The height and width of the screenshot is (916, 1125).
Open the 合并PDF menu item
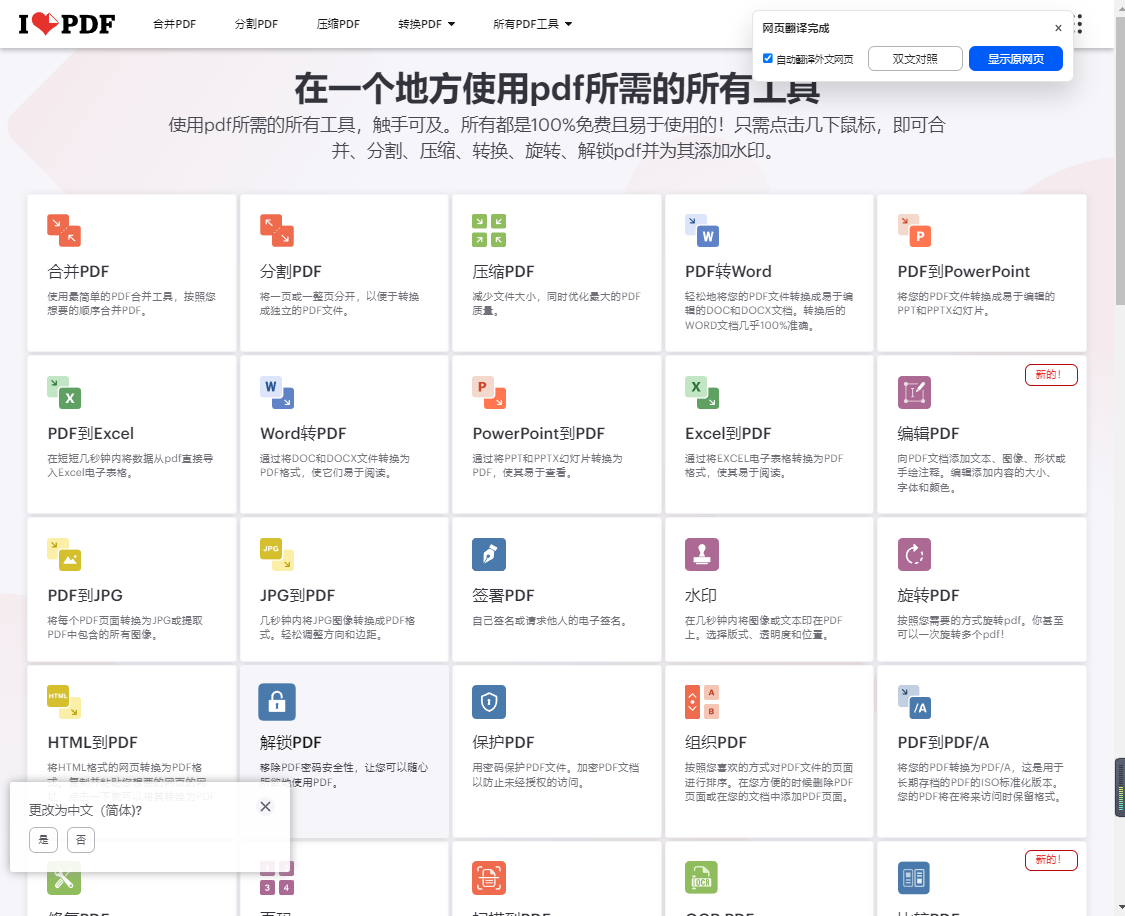[174, 24]
